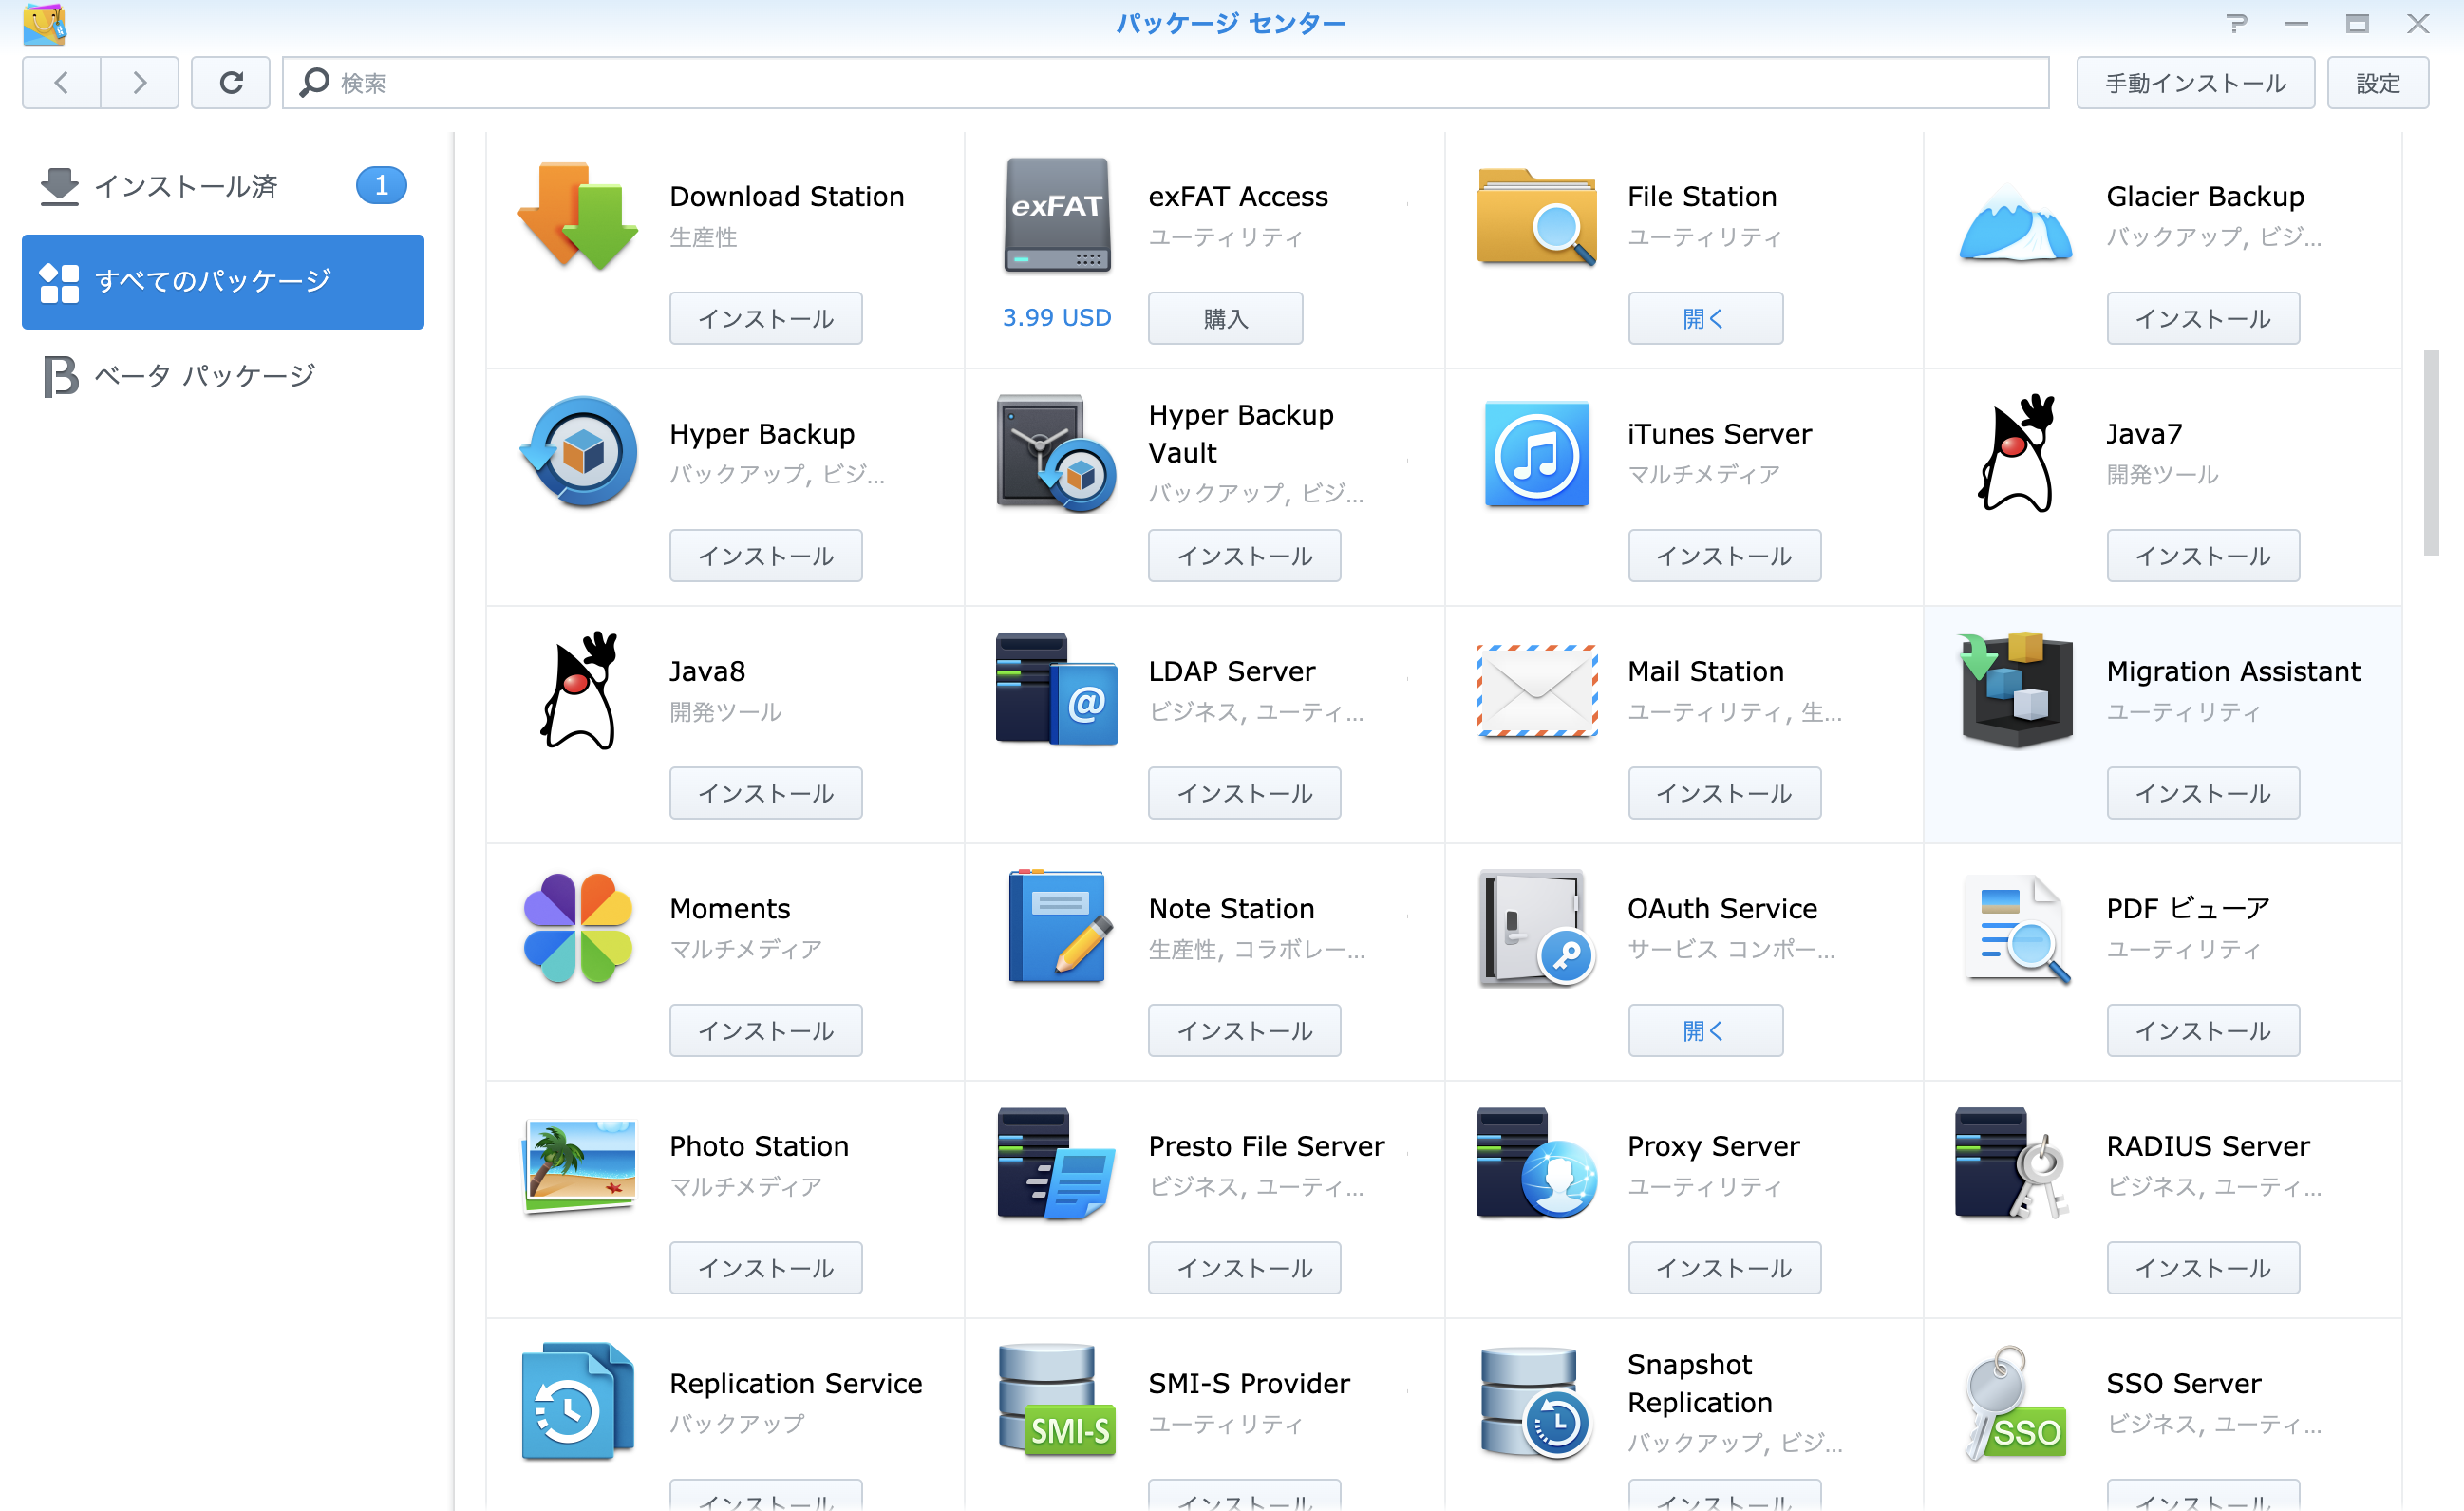Select すべてのパッケージ in the sidebar
Screen dimensions: 2464x1511
point(223,281)
